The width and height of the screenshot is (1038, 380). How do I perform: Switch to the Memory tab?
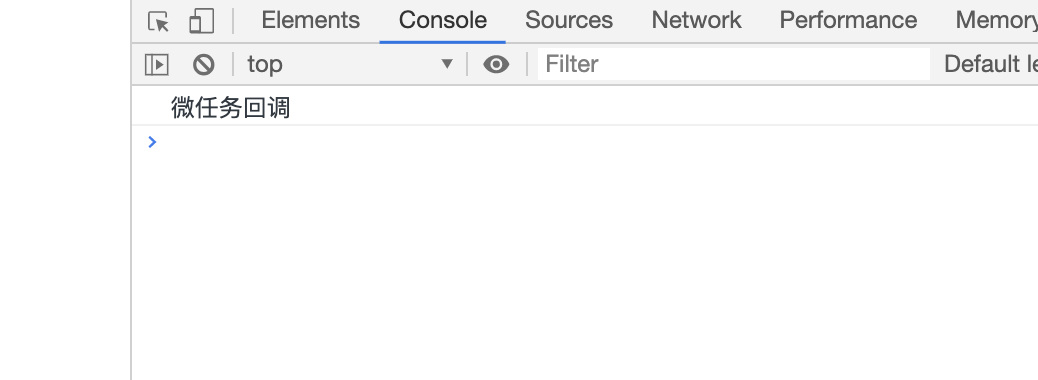(x=996, y=20)
